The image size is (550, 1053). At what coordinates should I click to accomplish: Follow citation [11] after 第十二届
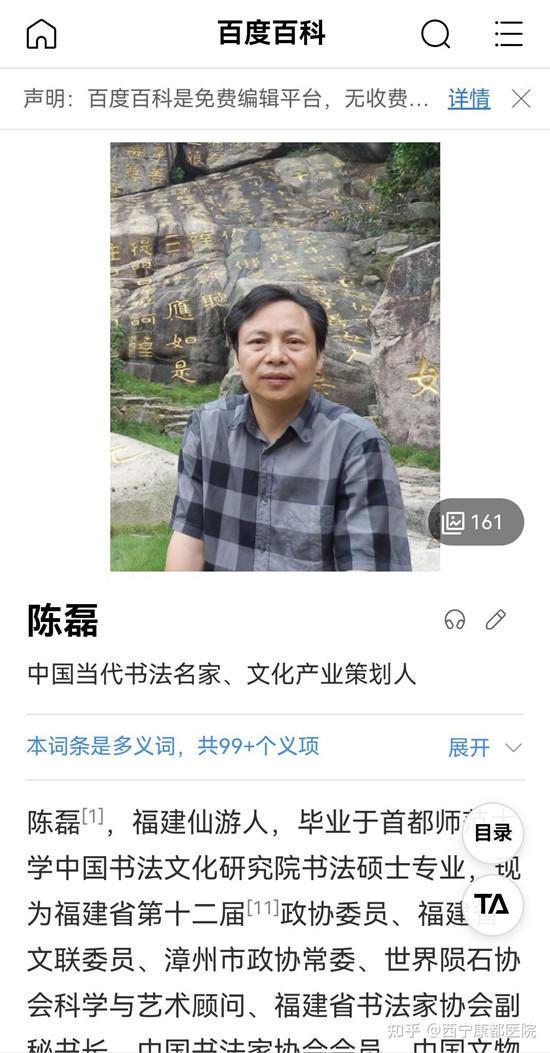click(263, 908)
